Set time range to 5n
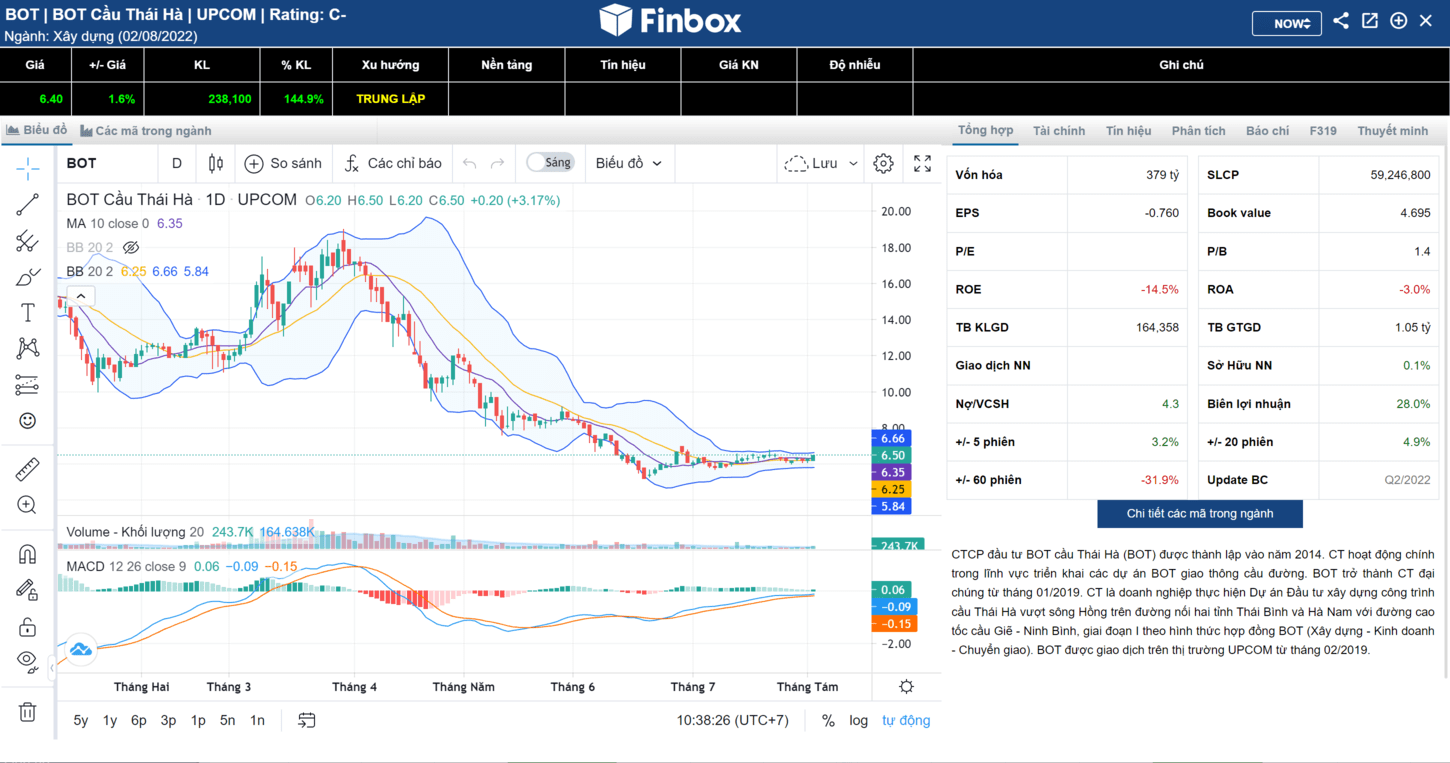The height and width of the screenshot is (763, 1450). point(228,720)
